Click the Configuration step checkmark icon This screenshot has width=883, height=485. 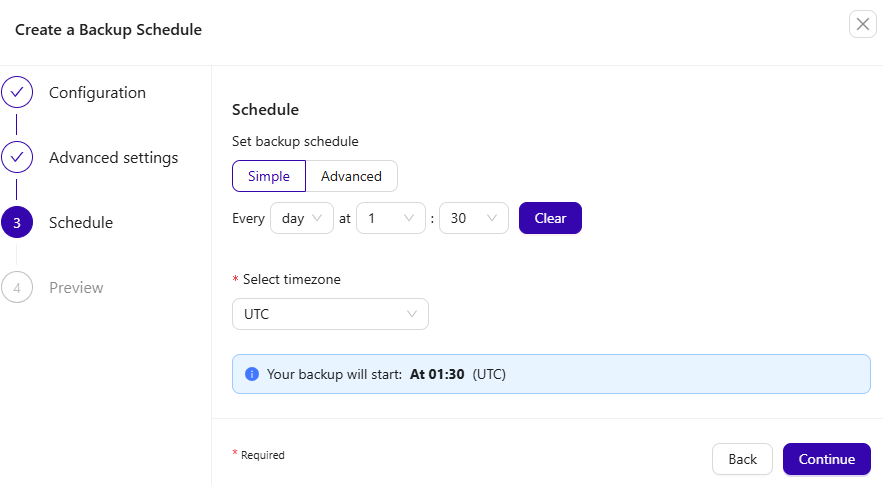click(17, 93)
